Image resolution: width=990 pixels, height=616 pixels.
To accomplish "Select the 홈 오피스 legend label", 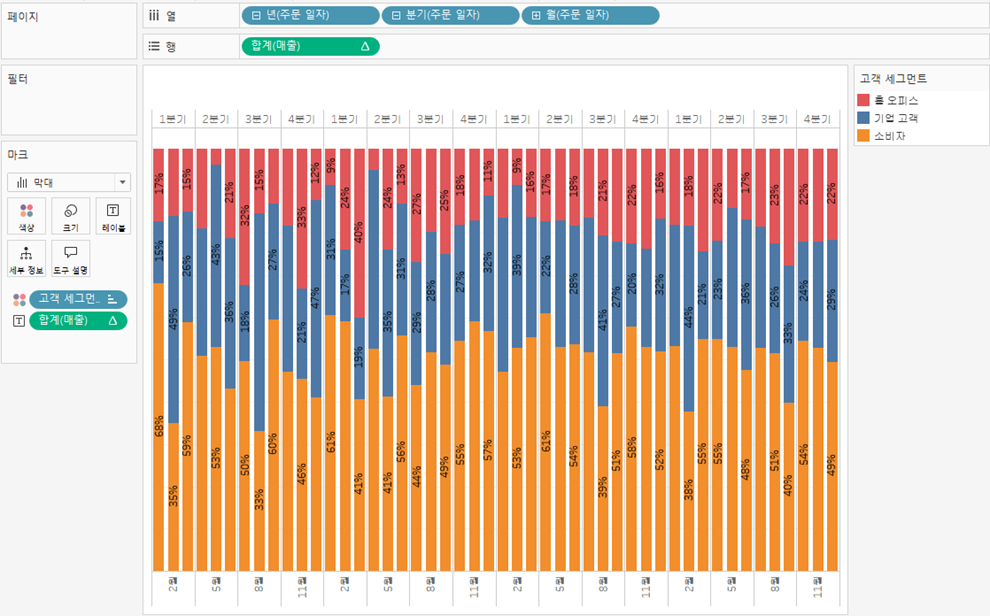I will click(896, 100).
